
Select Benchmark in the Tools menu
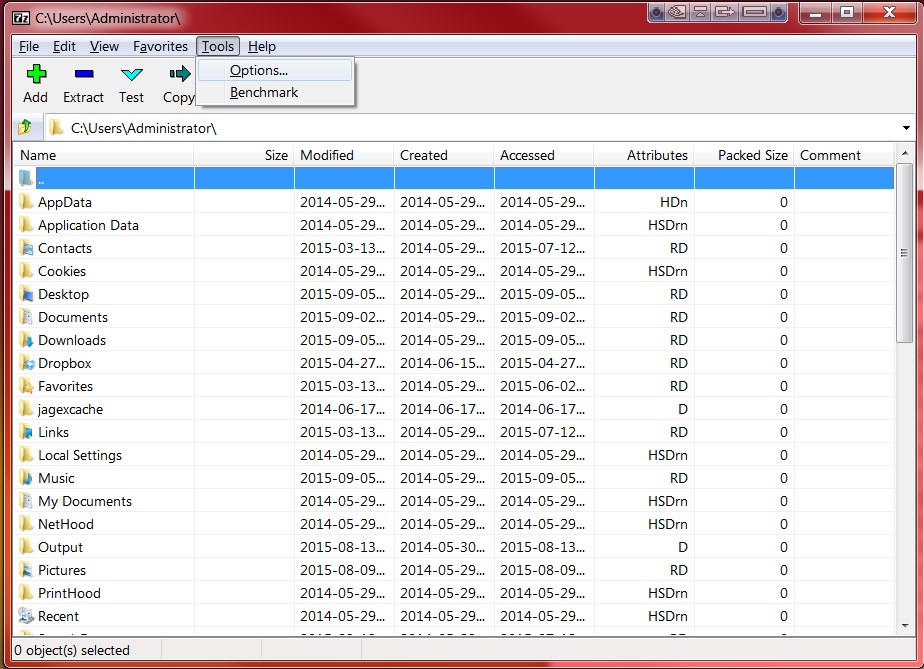tap(264, 93)
